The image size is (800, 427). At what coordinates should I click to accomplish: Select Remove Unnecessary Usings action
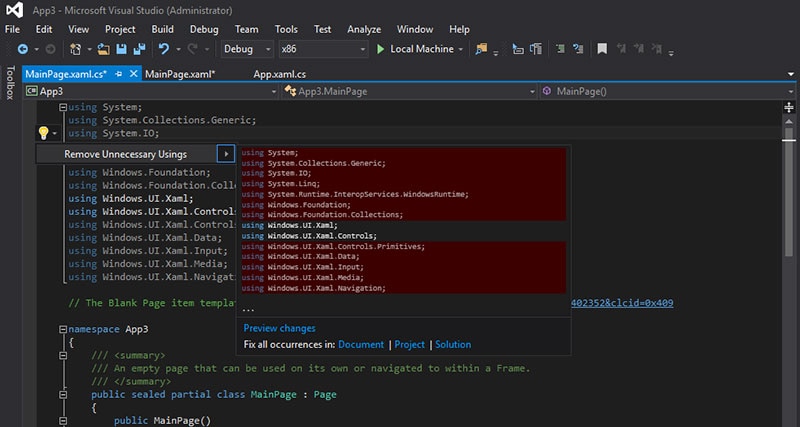125,154
